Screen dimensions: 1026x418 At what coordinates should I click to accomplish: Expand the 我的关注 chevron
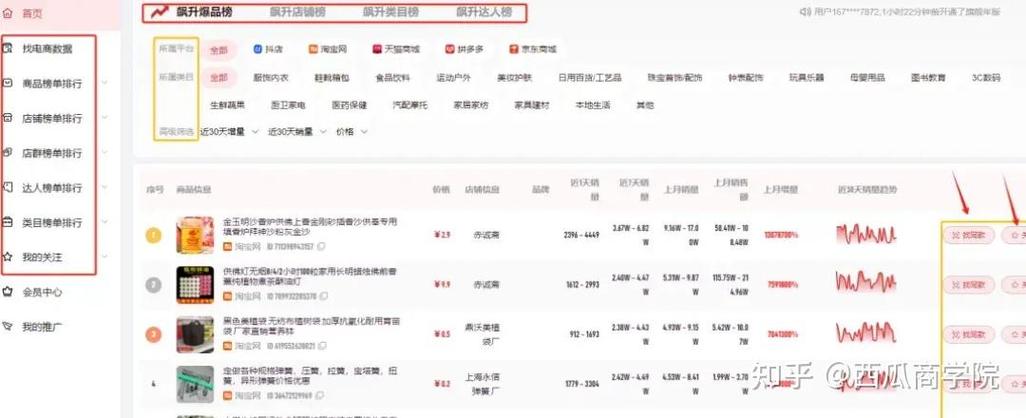click(x=105, y=257)
